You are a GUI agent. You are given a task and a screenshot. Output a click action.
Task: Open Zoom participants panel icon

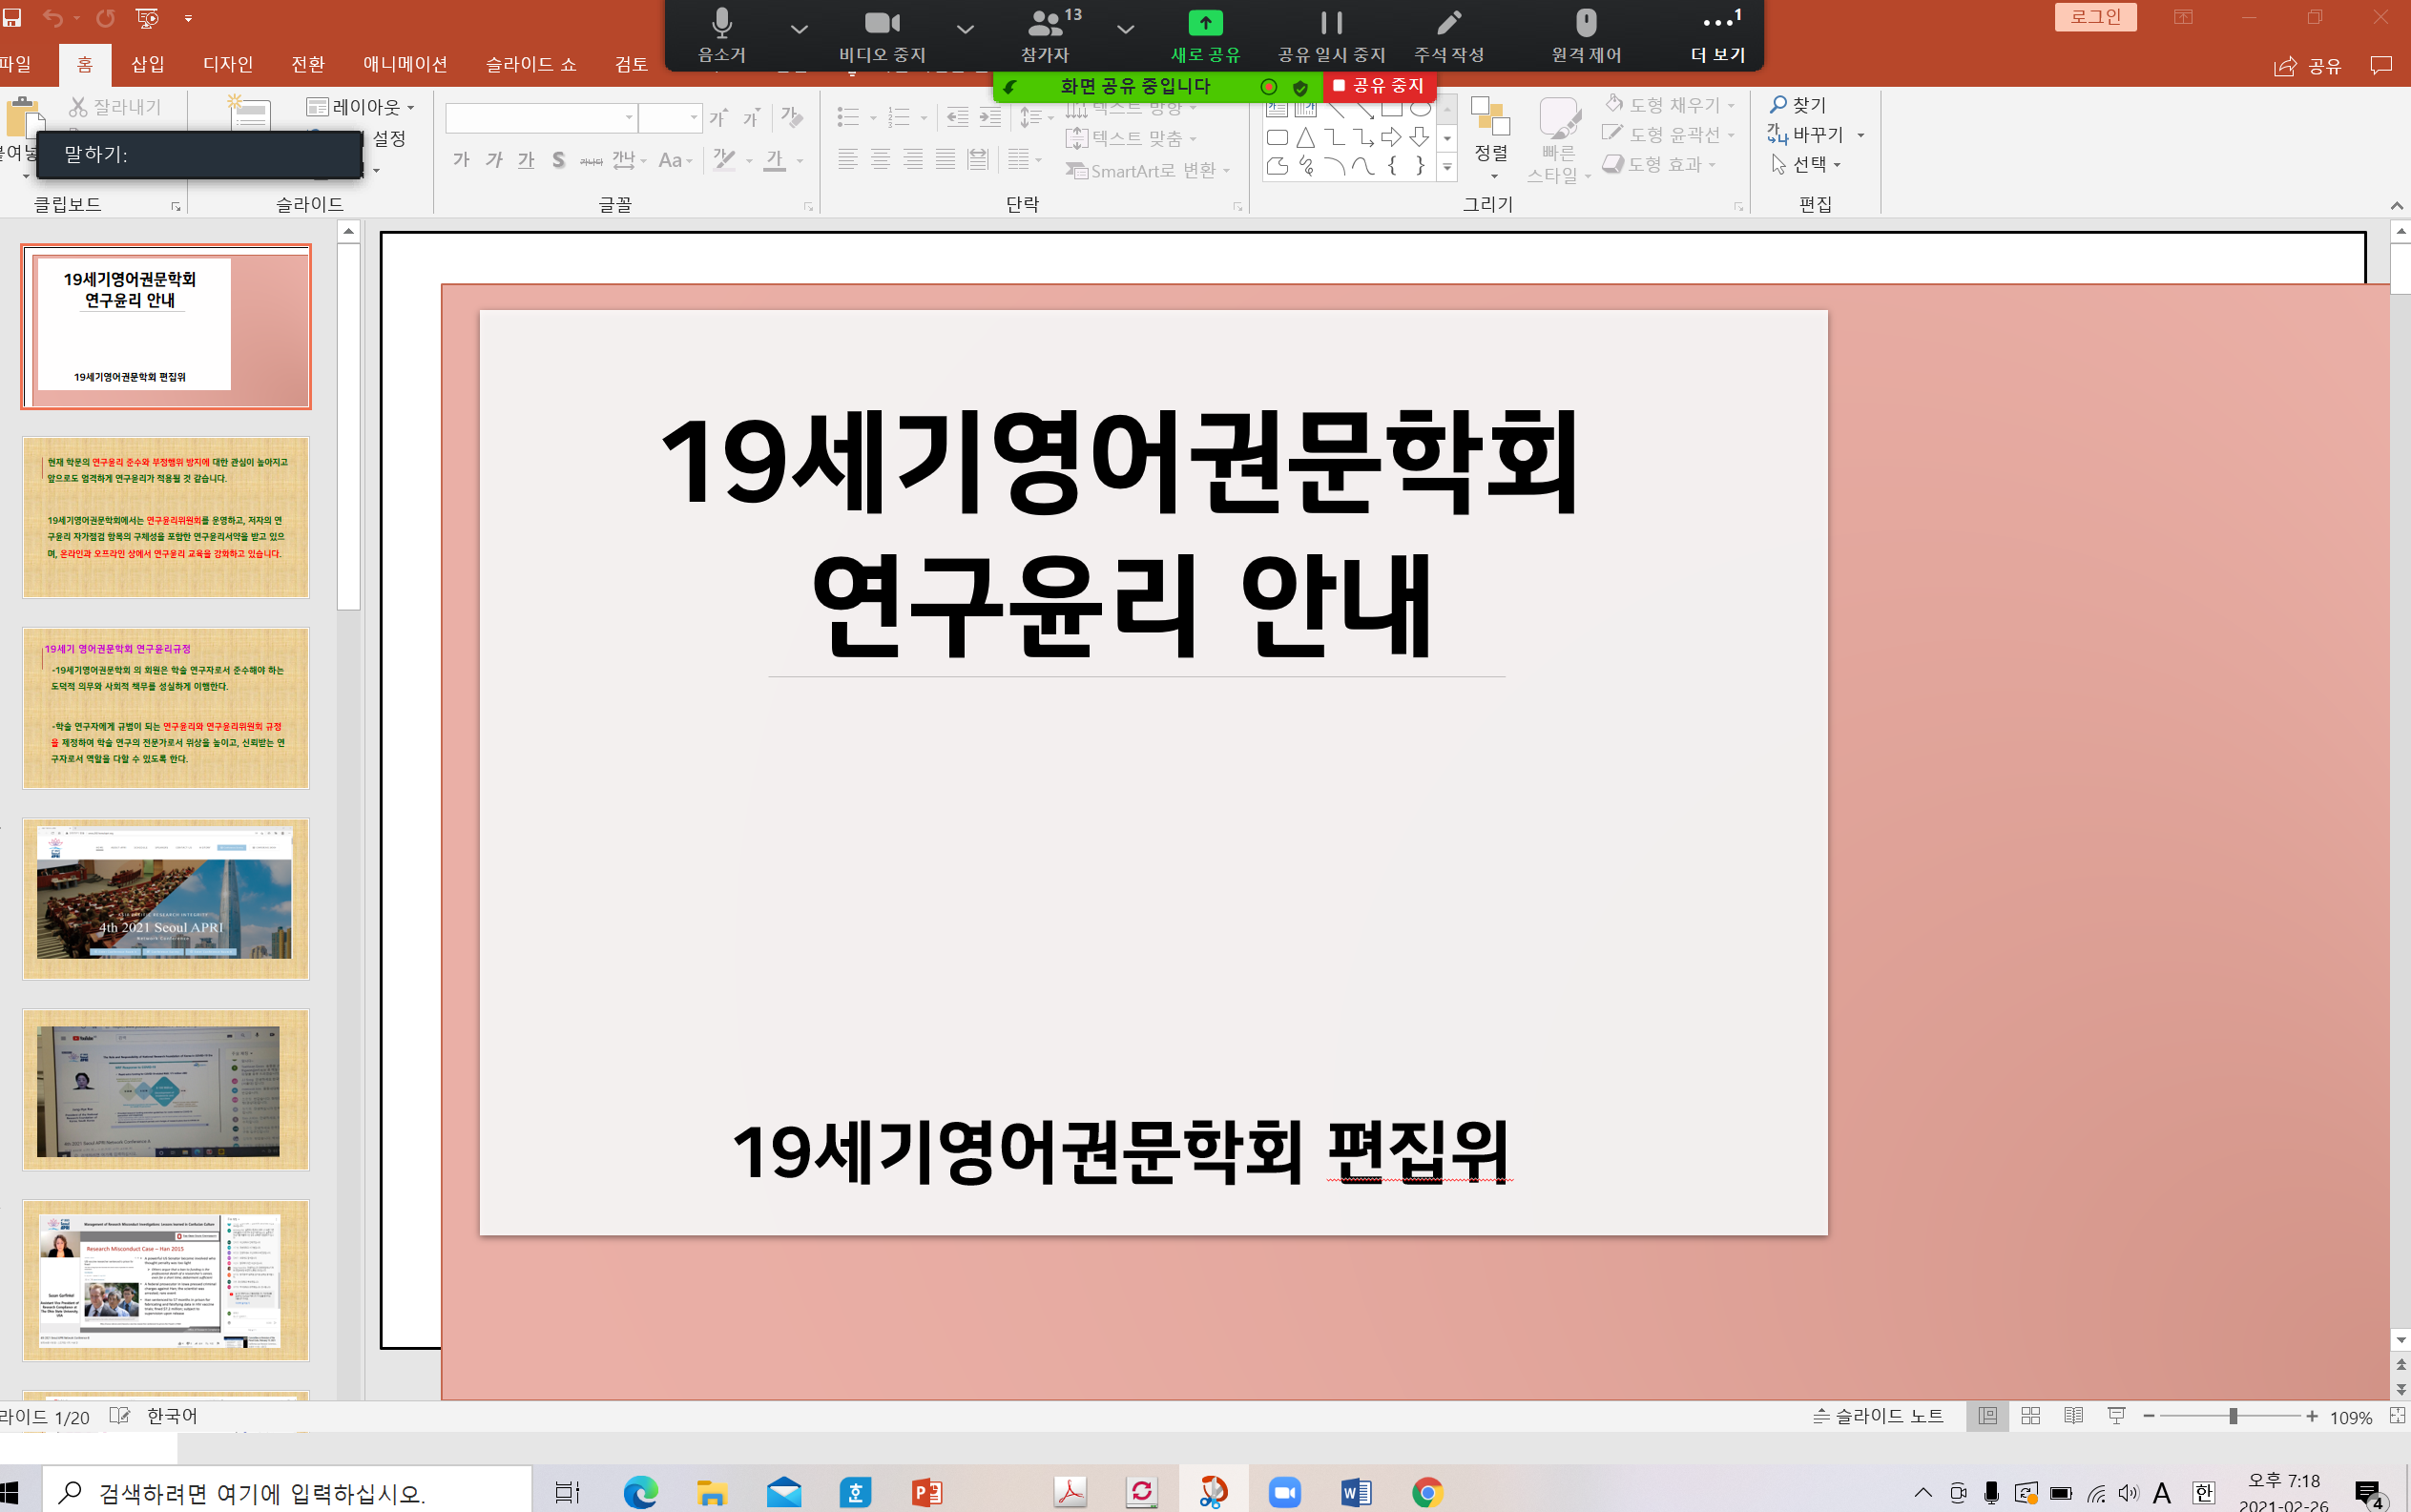(x=1044, y=24)
